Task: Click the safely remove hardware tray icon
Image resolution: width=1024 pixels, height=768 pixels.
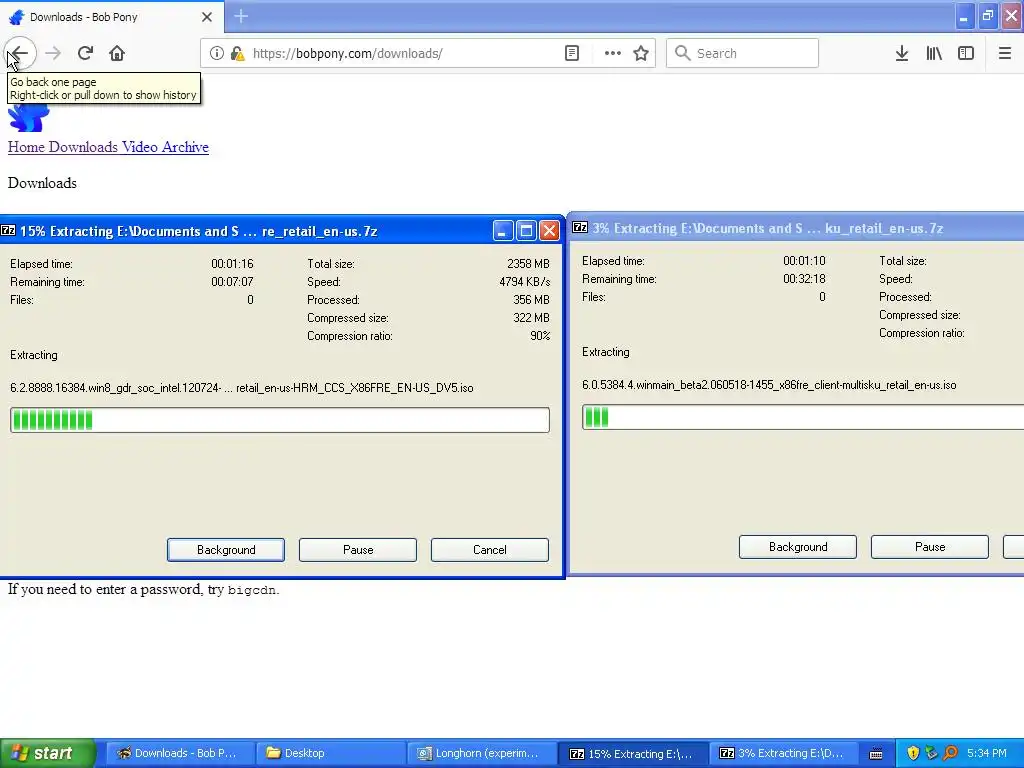Action: [931, 753]
